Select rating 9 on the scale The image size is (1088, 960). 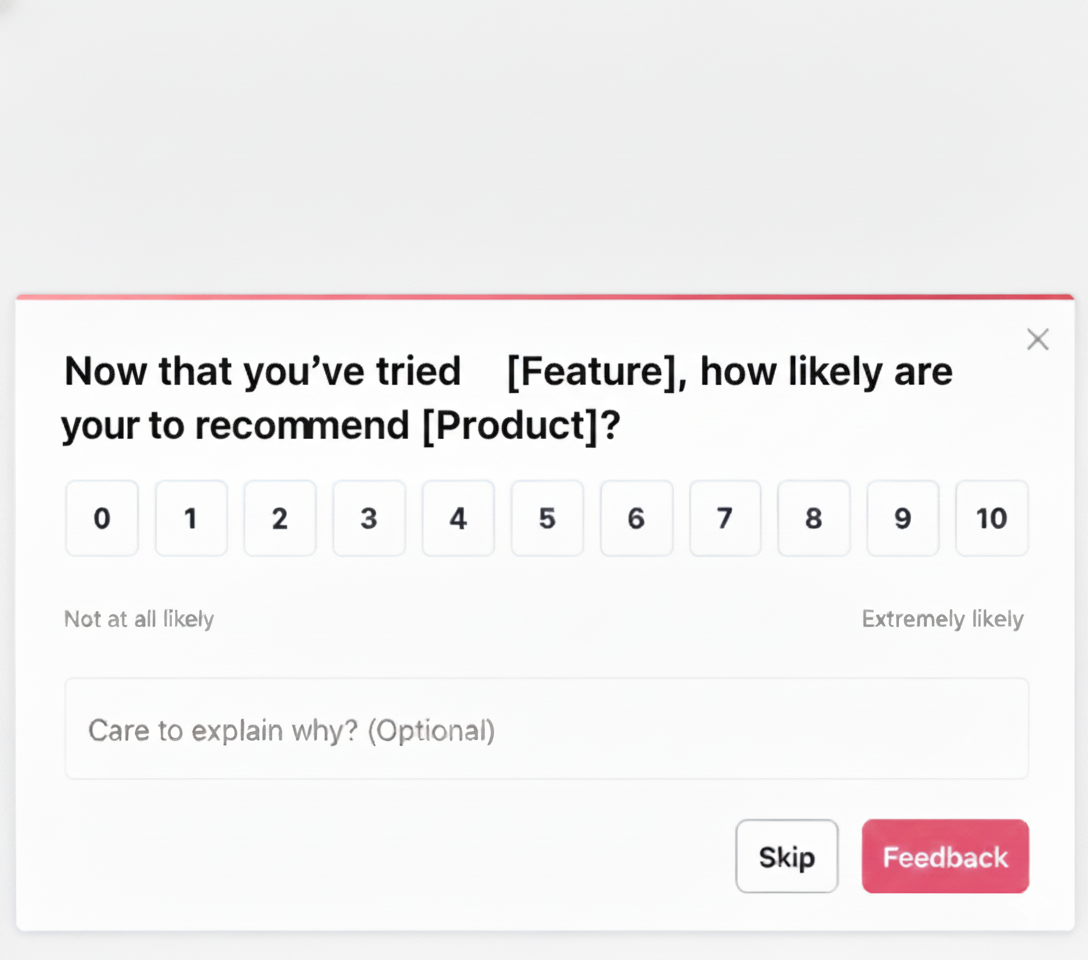(902, 518)
